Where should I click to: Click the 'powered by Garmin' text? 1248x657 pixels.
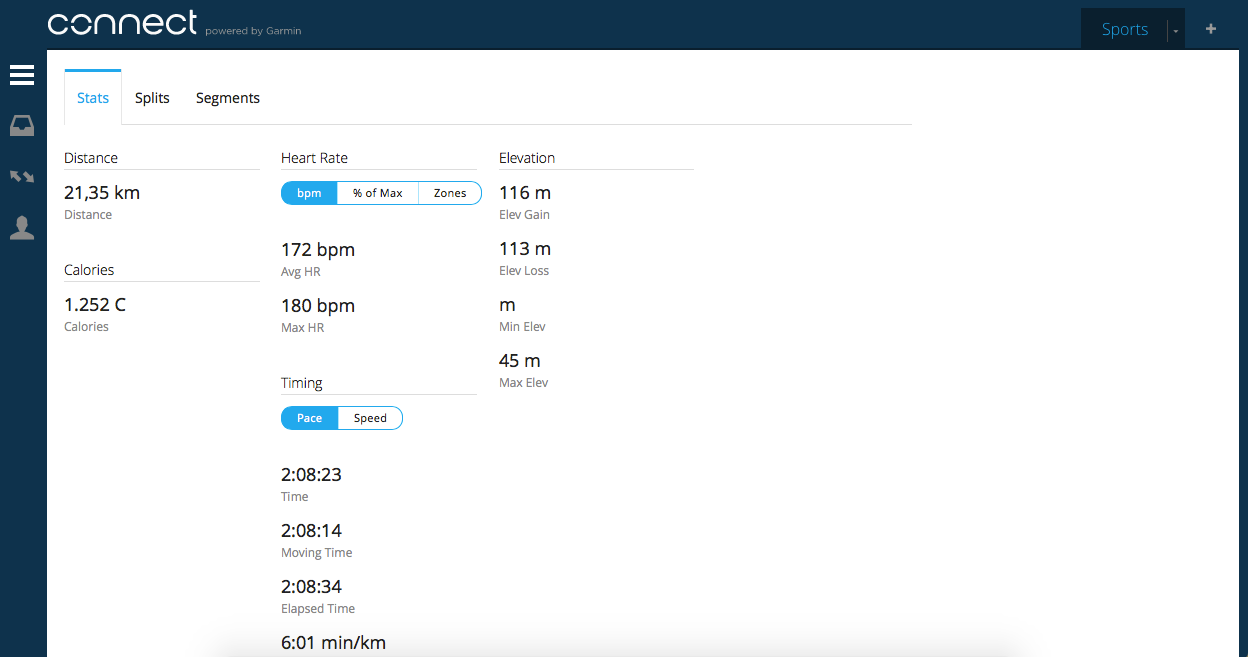click(x=253, y=31)
